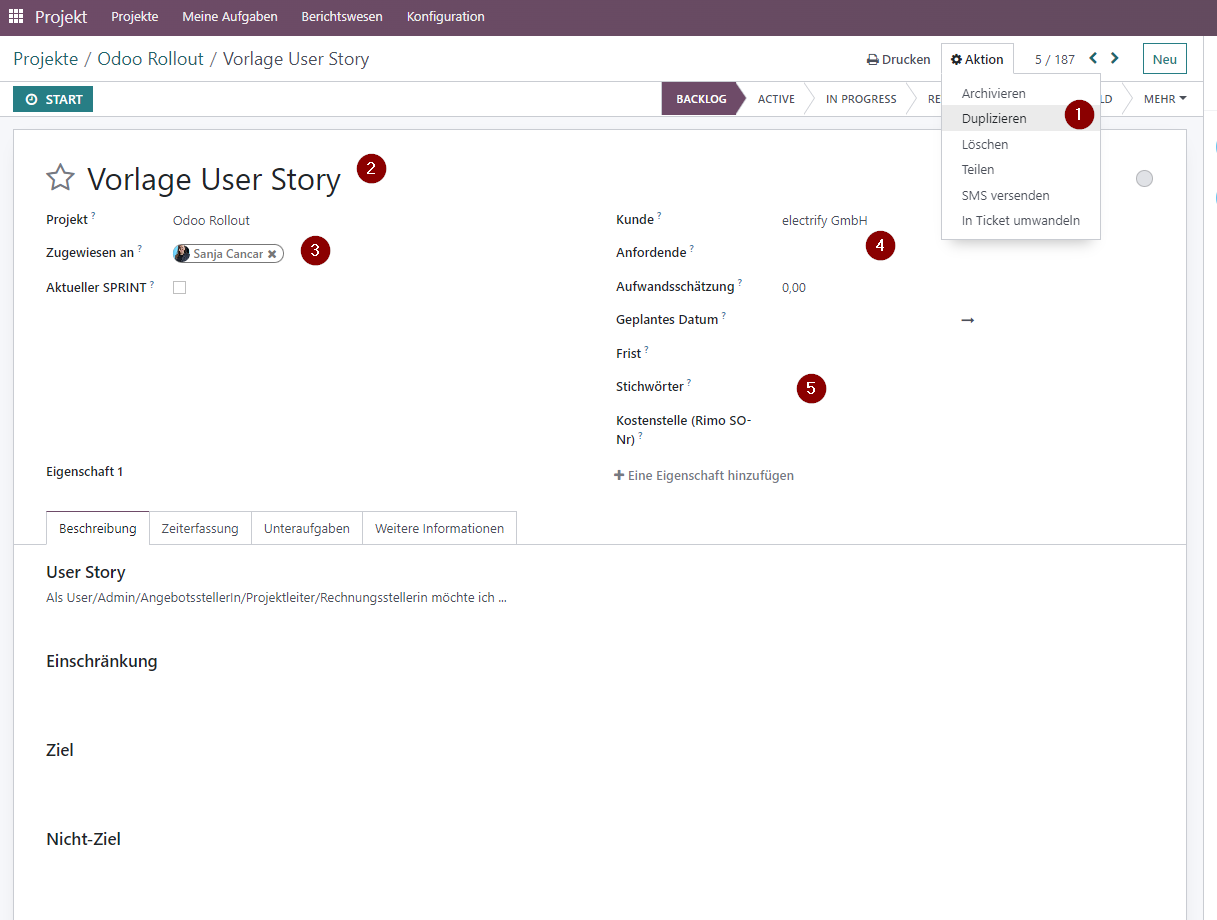Click the User Story heading
The width and height of the screenshot is (1217, 920).
point(86,572)
